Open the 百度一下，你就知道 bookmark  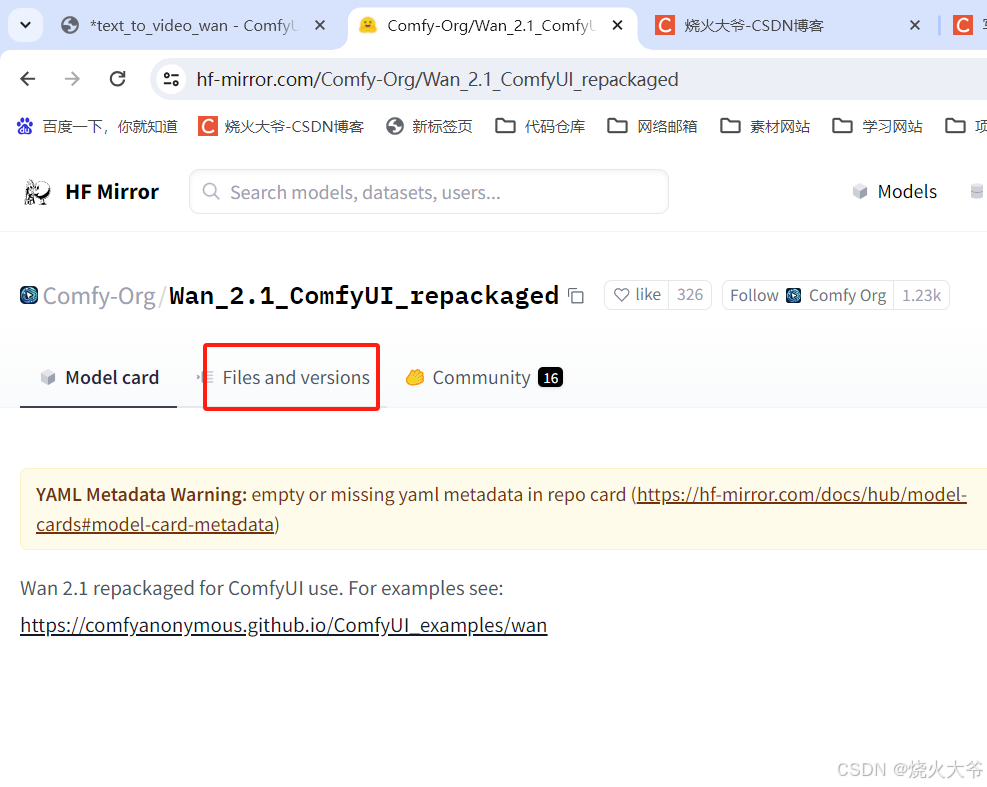(x=97, y=127)
